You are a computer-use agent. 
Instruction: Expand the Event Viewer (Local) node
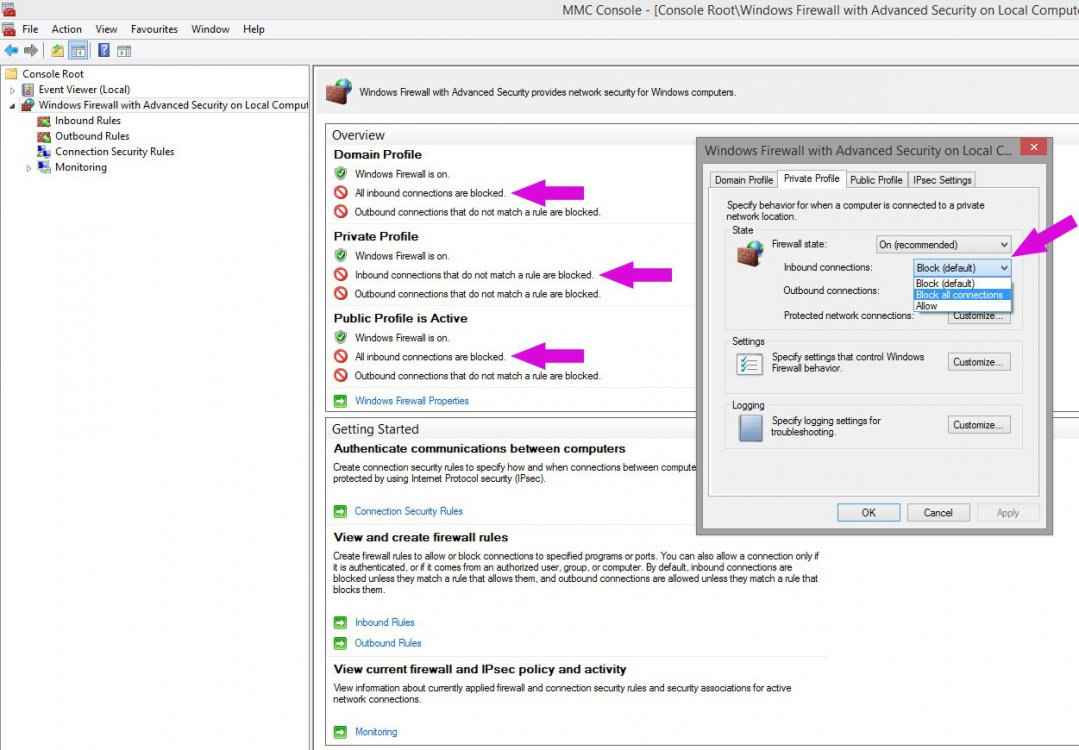[x=12, y=89]
